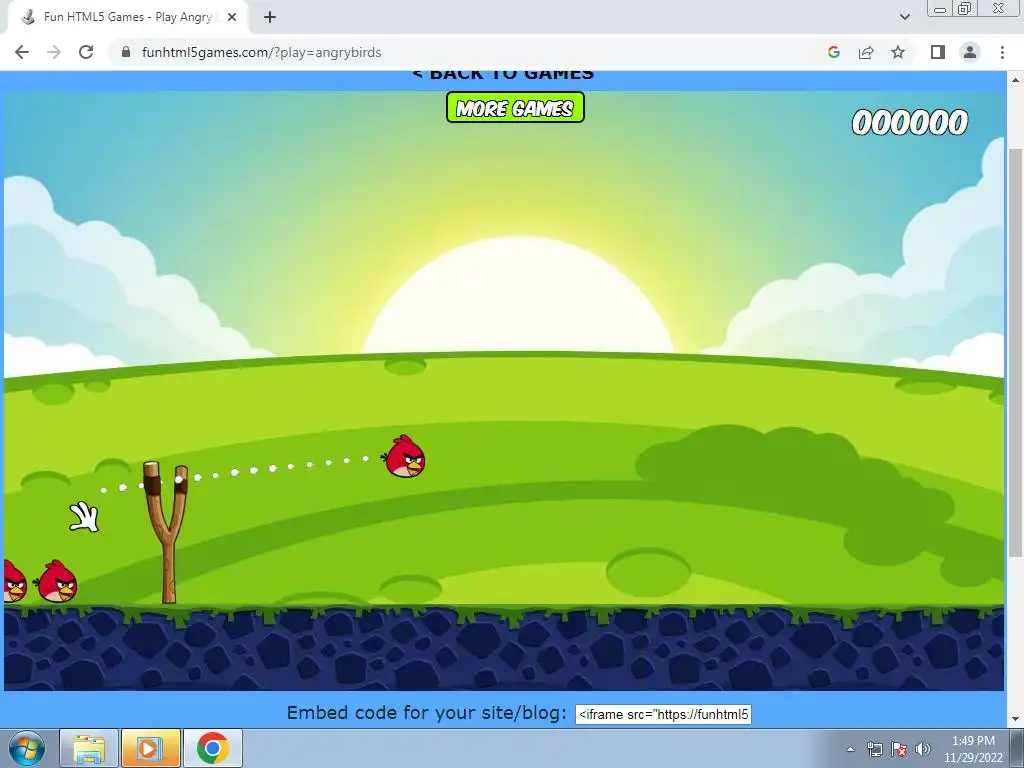The image size is (1024, 768).
Task: Click the Embed code label text
Action: coord(426,712)
